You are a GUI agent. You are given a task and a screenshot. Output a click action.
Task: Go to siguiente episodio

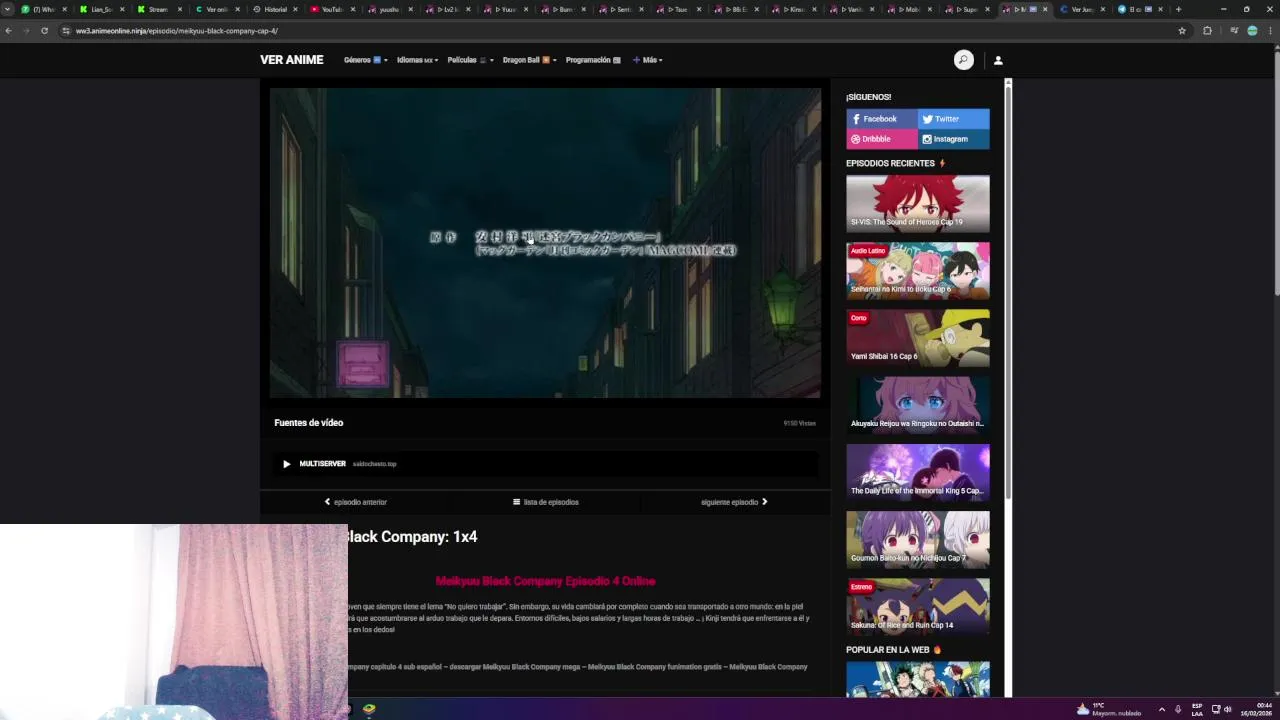tap(734, 502)
